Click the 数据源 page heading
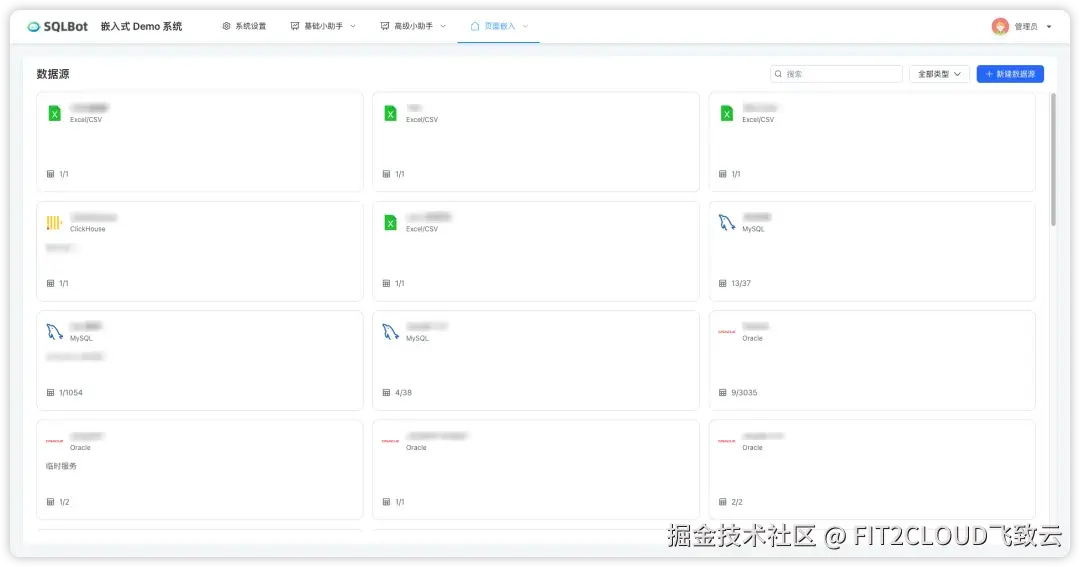The image size is (1080, 567). coord(53,74)
